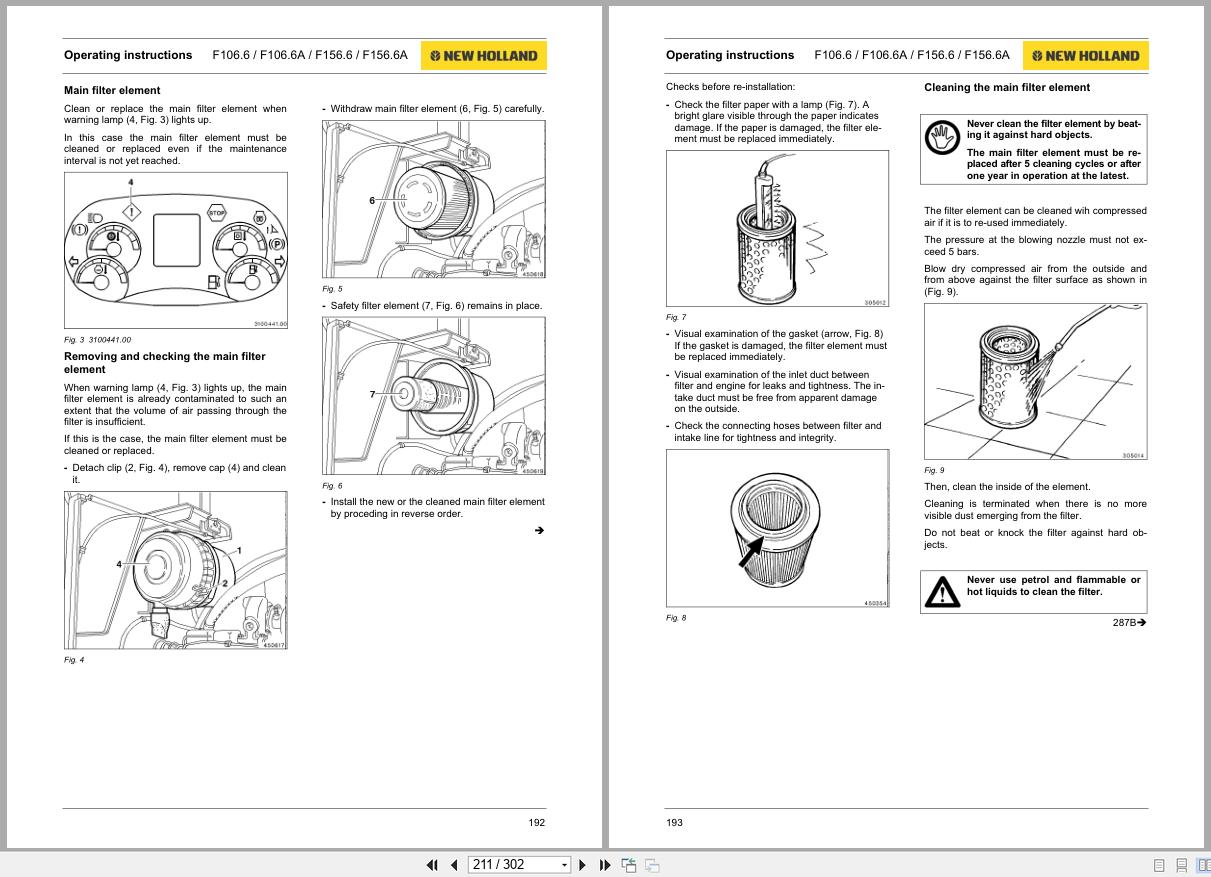This screenshot has height=877, width=1211.
Task: Click 'Never clean the filter element by beating' warning
Action: [x=1054, y=129]
